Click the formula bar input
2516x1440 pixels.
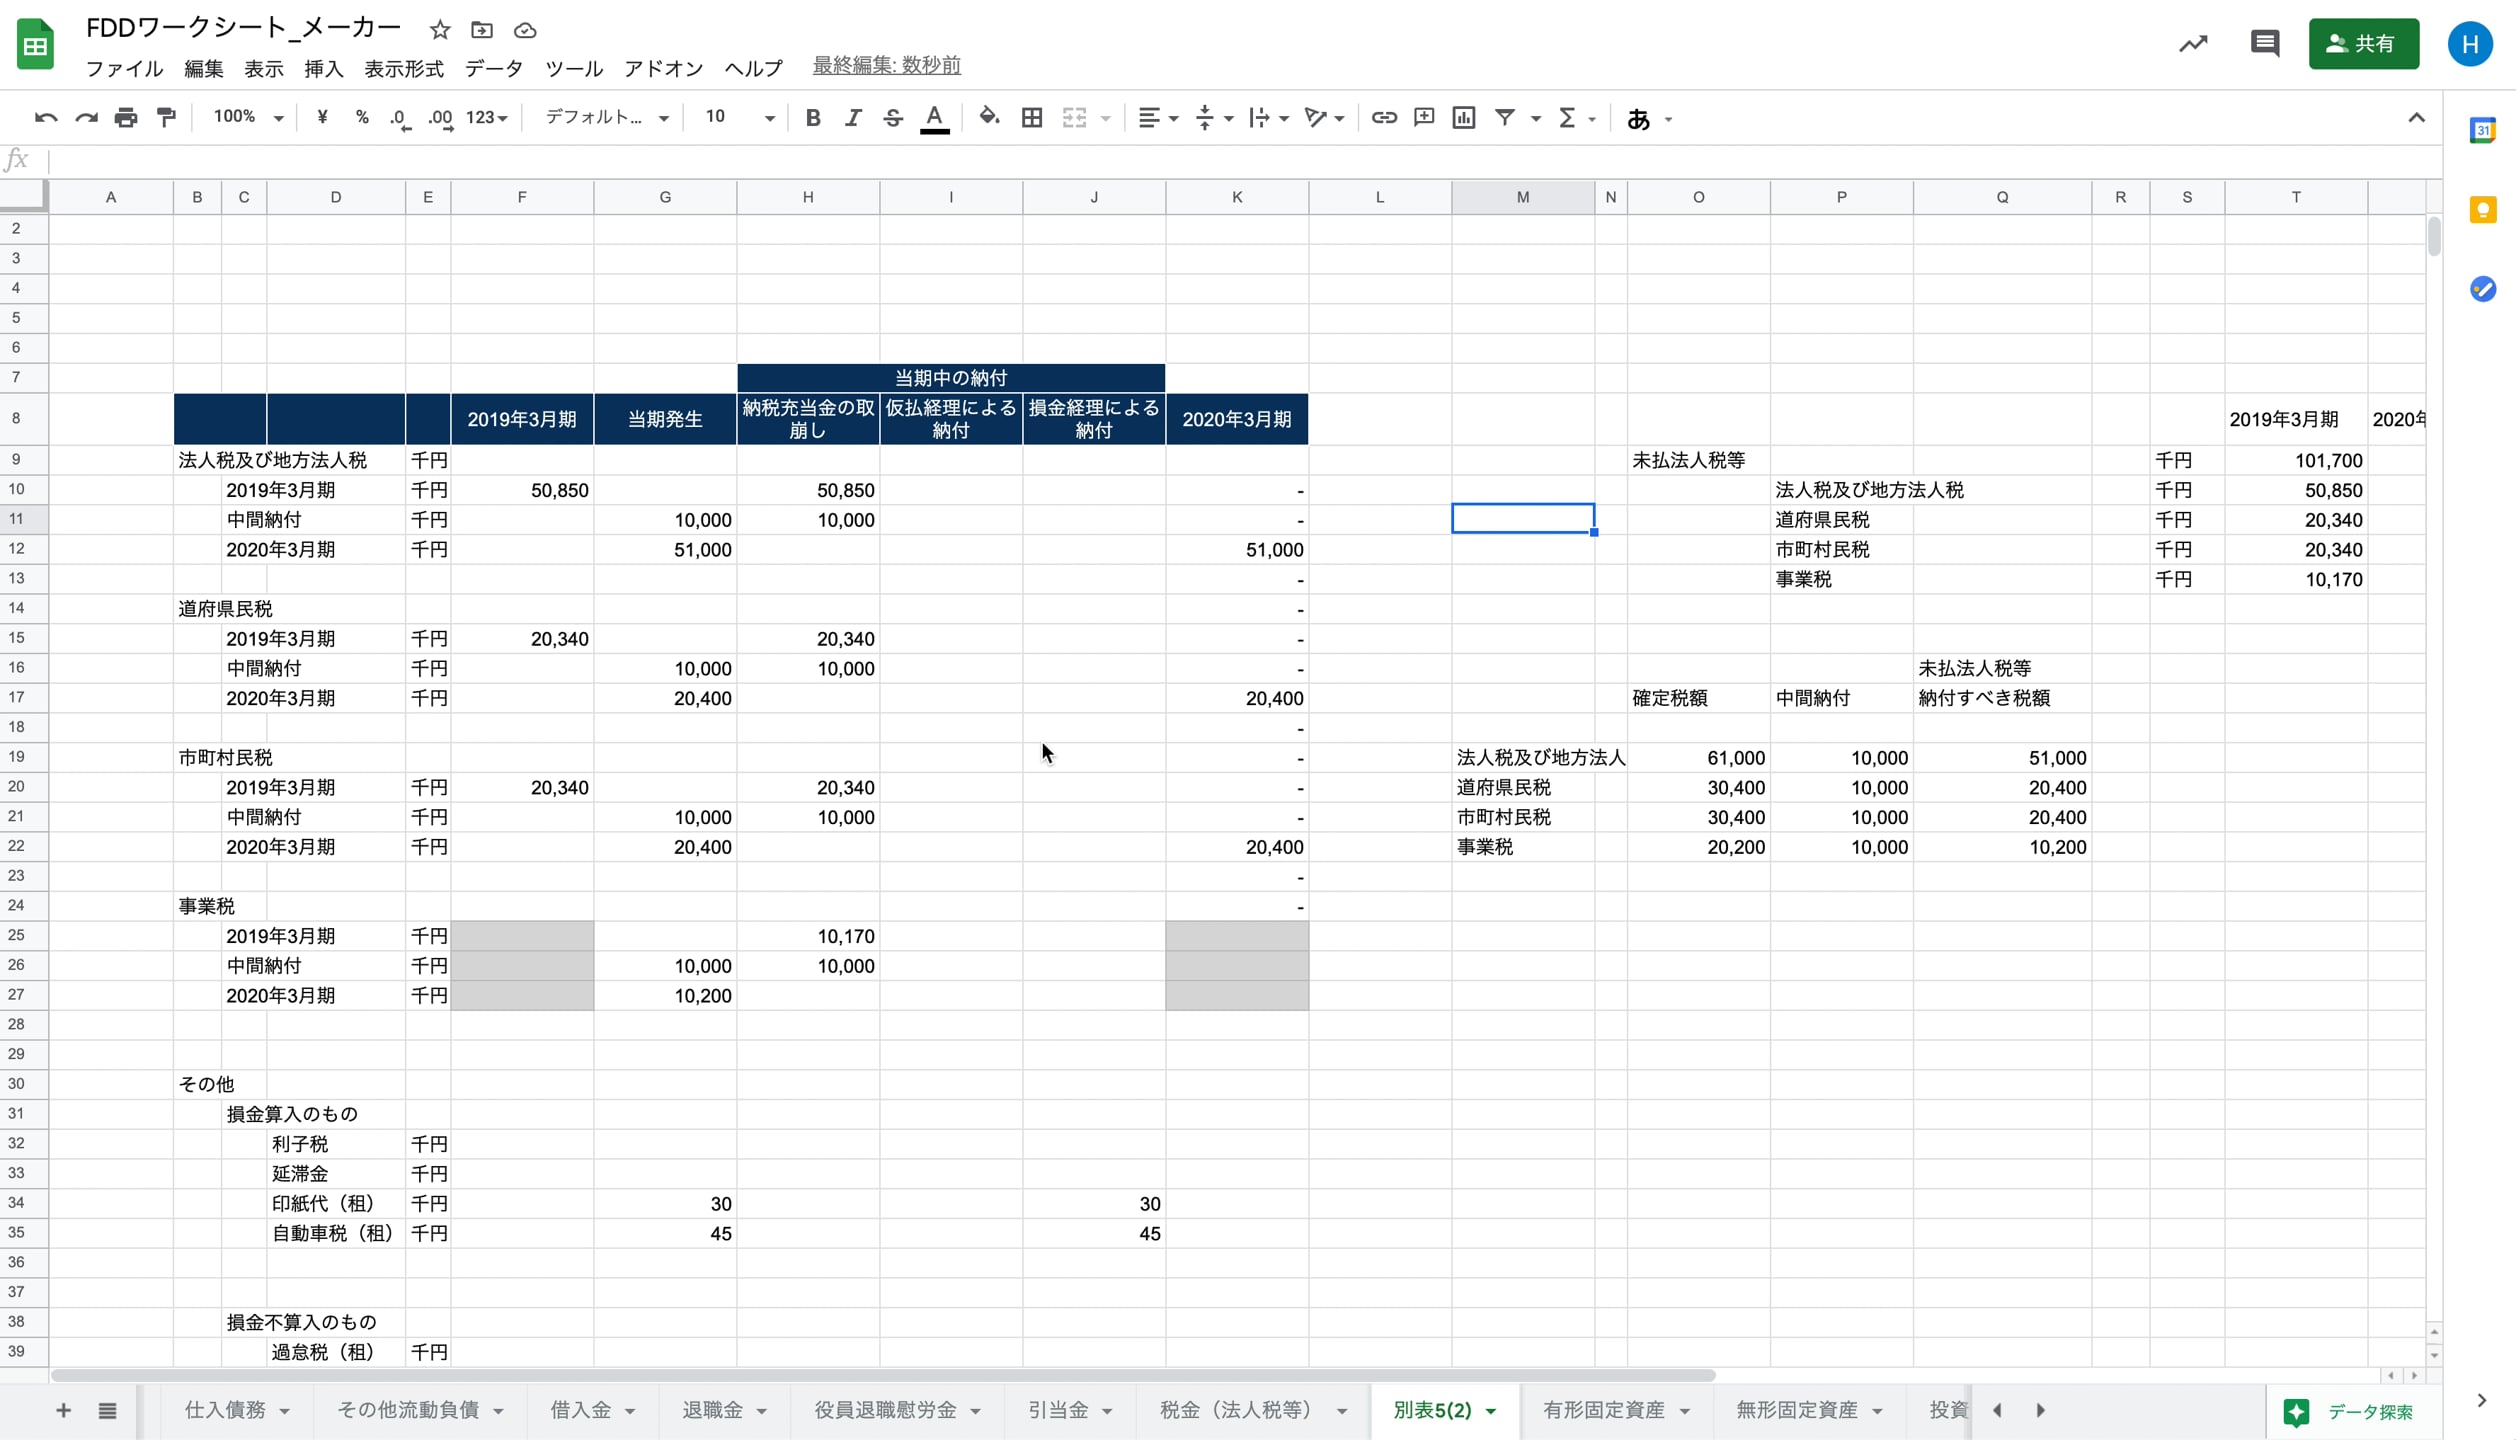pyautogui.click(x=1200, y=160)
